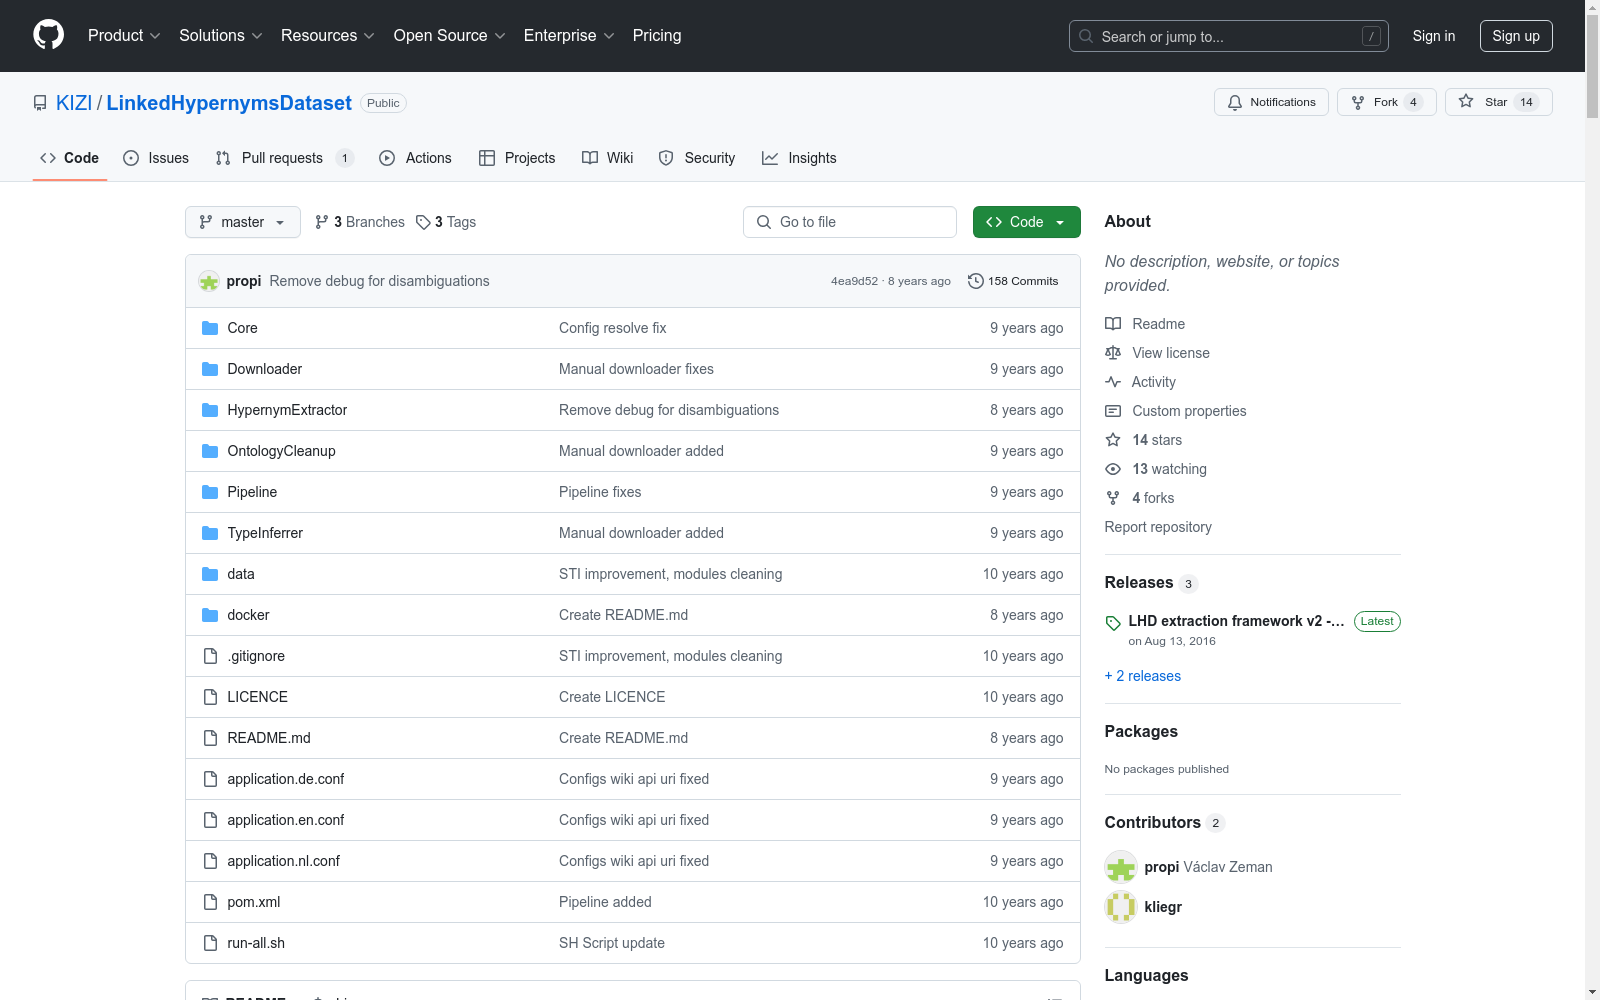Open LHD extraction framework v2 release

[x=1236, y=621]
